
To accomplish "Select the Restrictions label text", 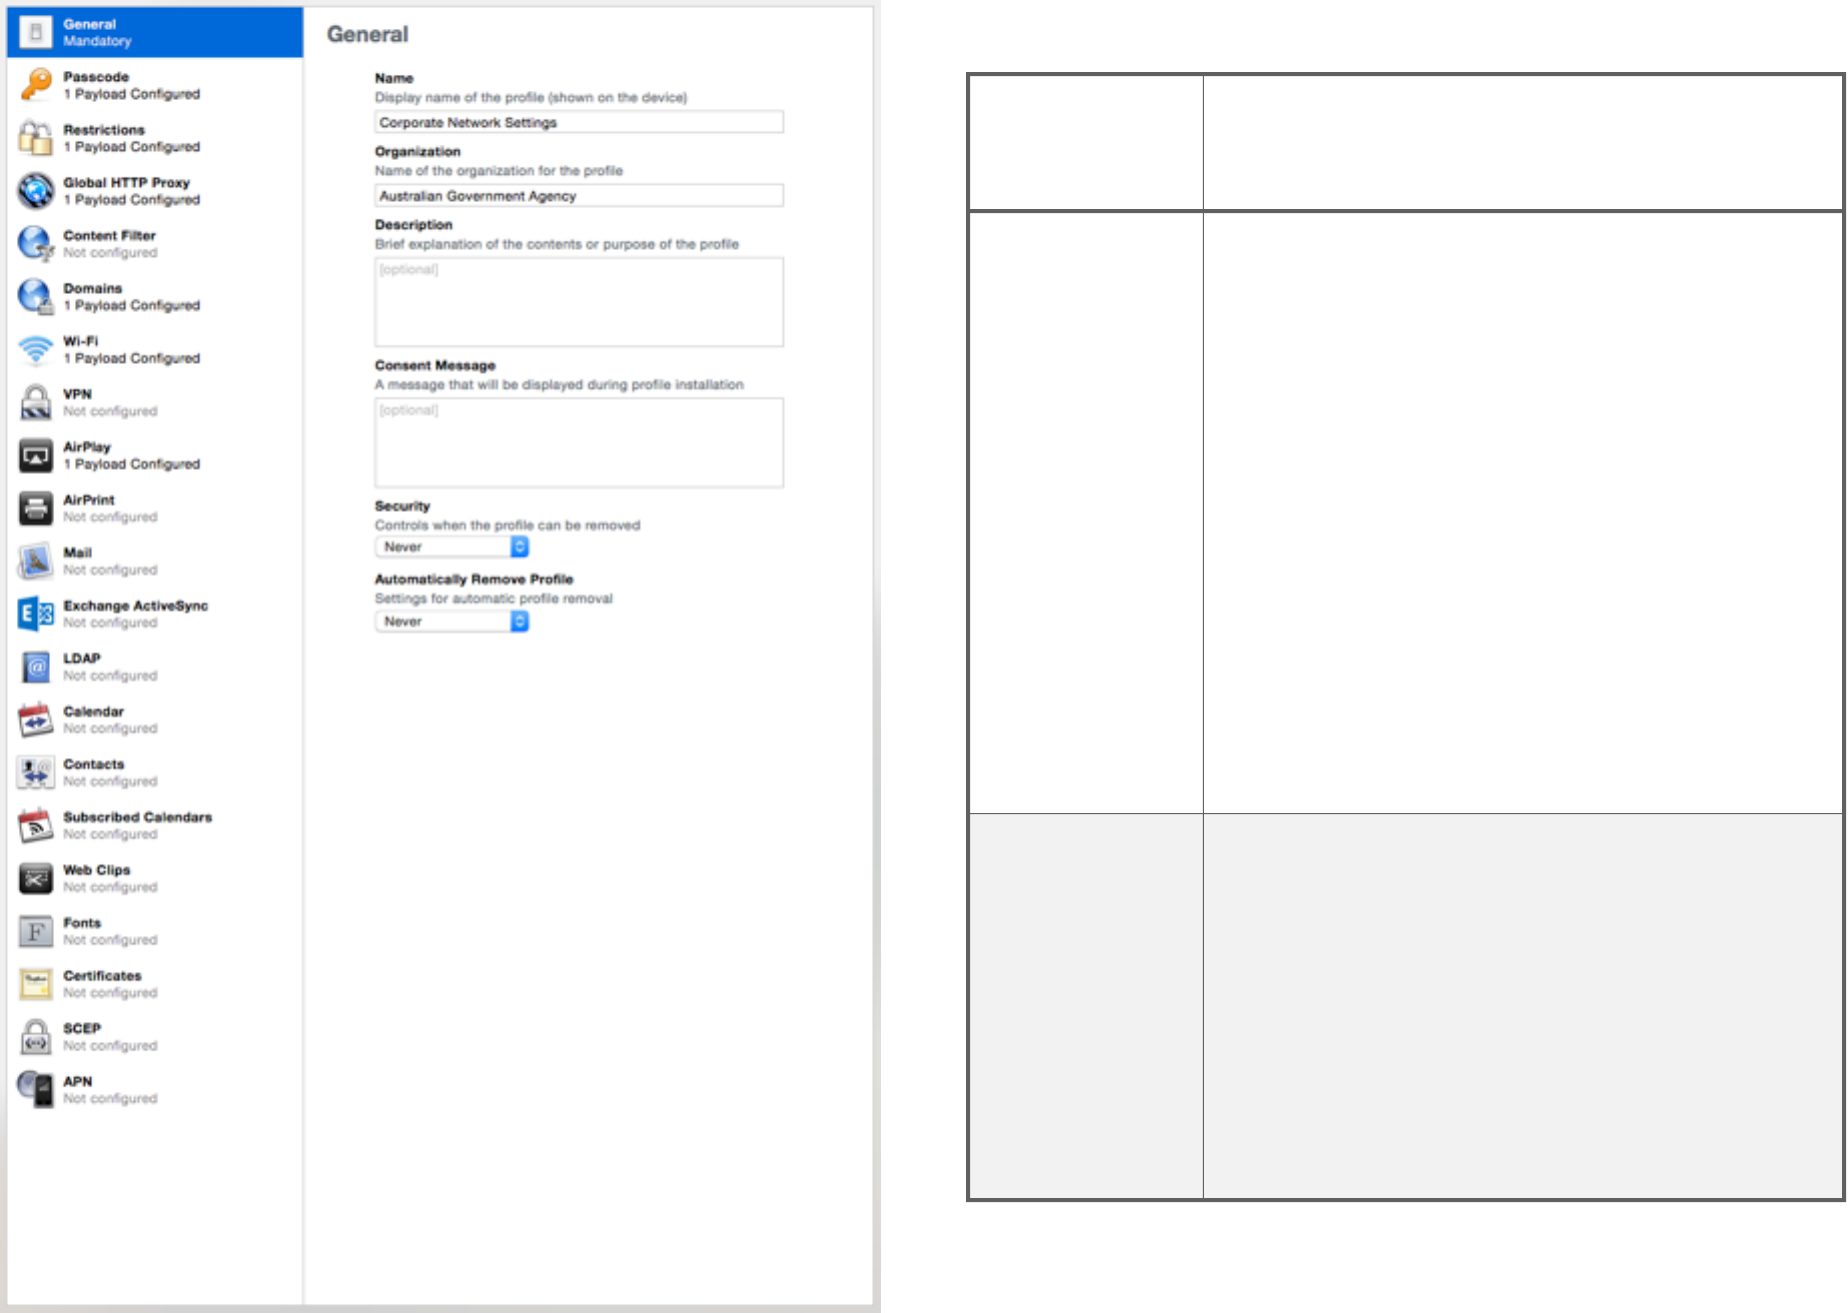I will click(104, 130).
